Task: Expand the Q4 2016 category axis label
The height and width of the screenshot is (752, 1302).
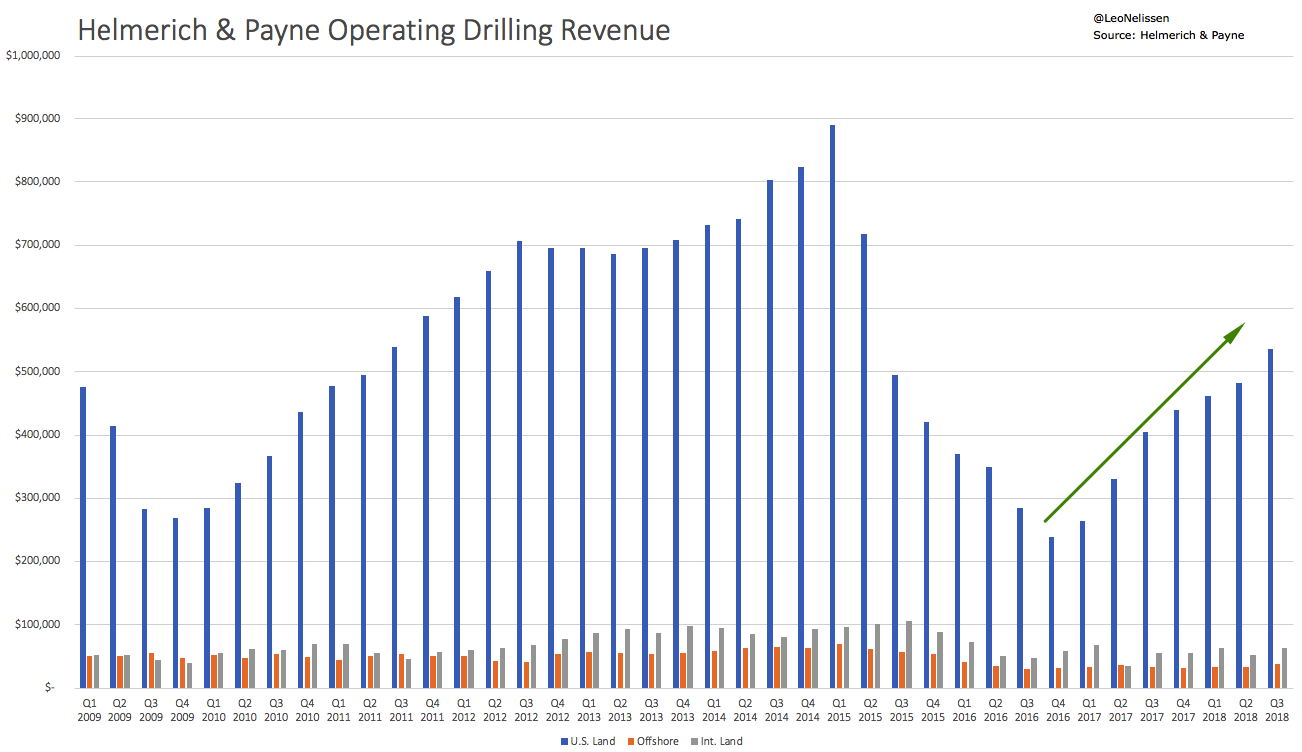Action: click(x=1059, y=708)
